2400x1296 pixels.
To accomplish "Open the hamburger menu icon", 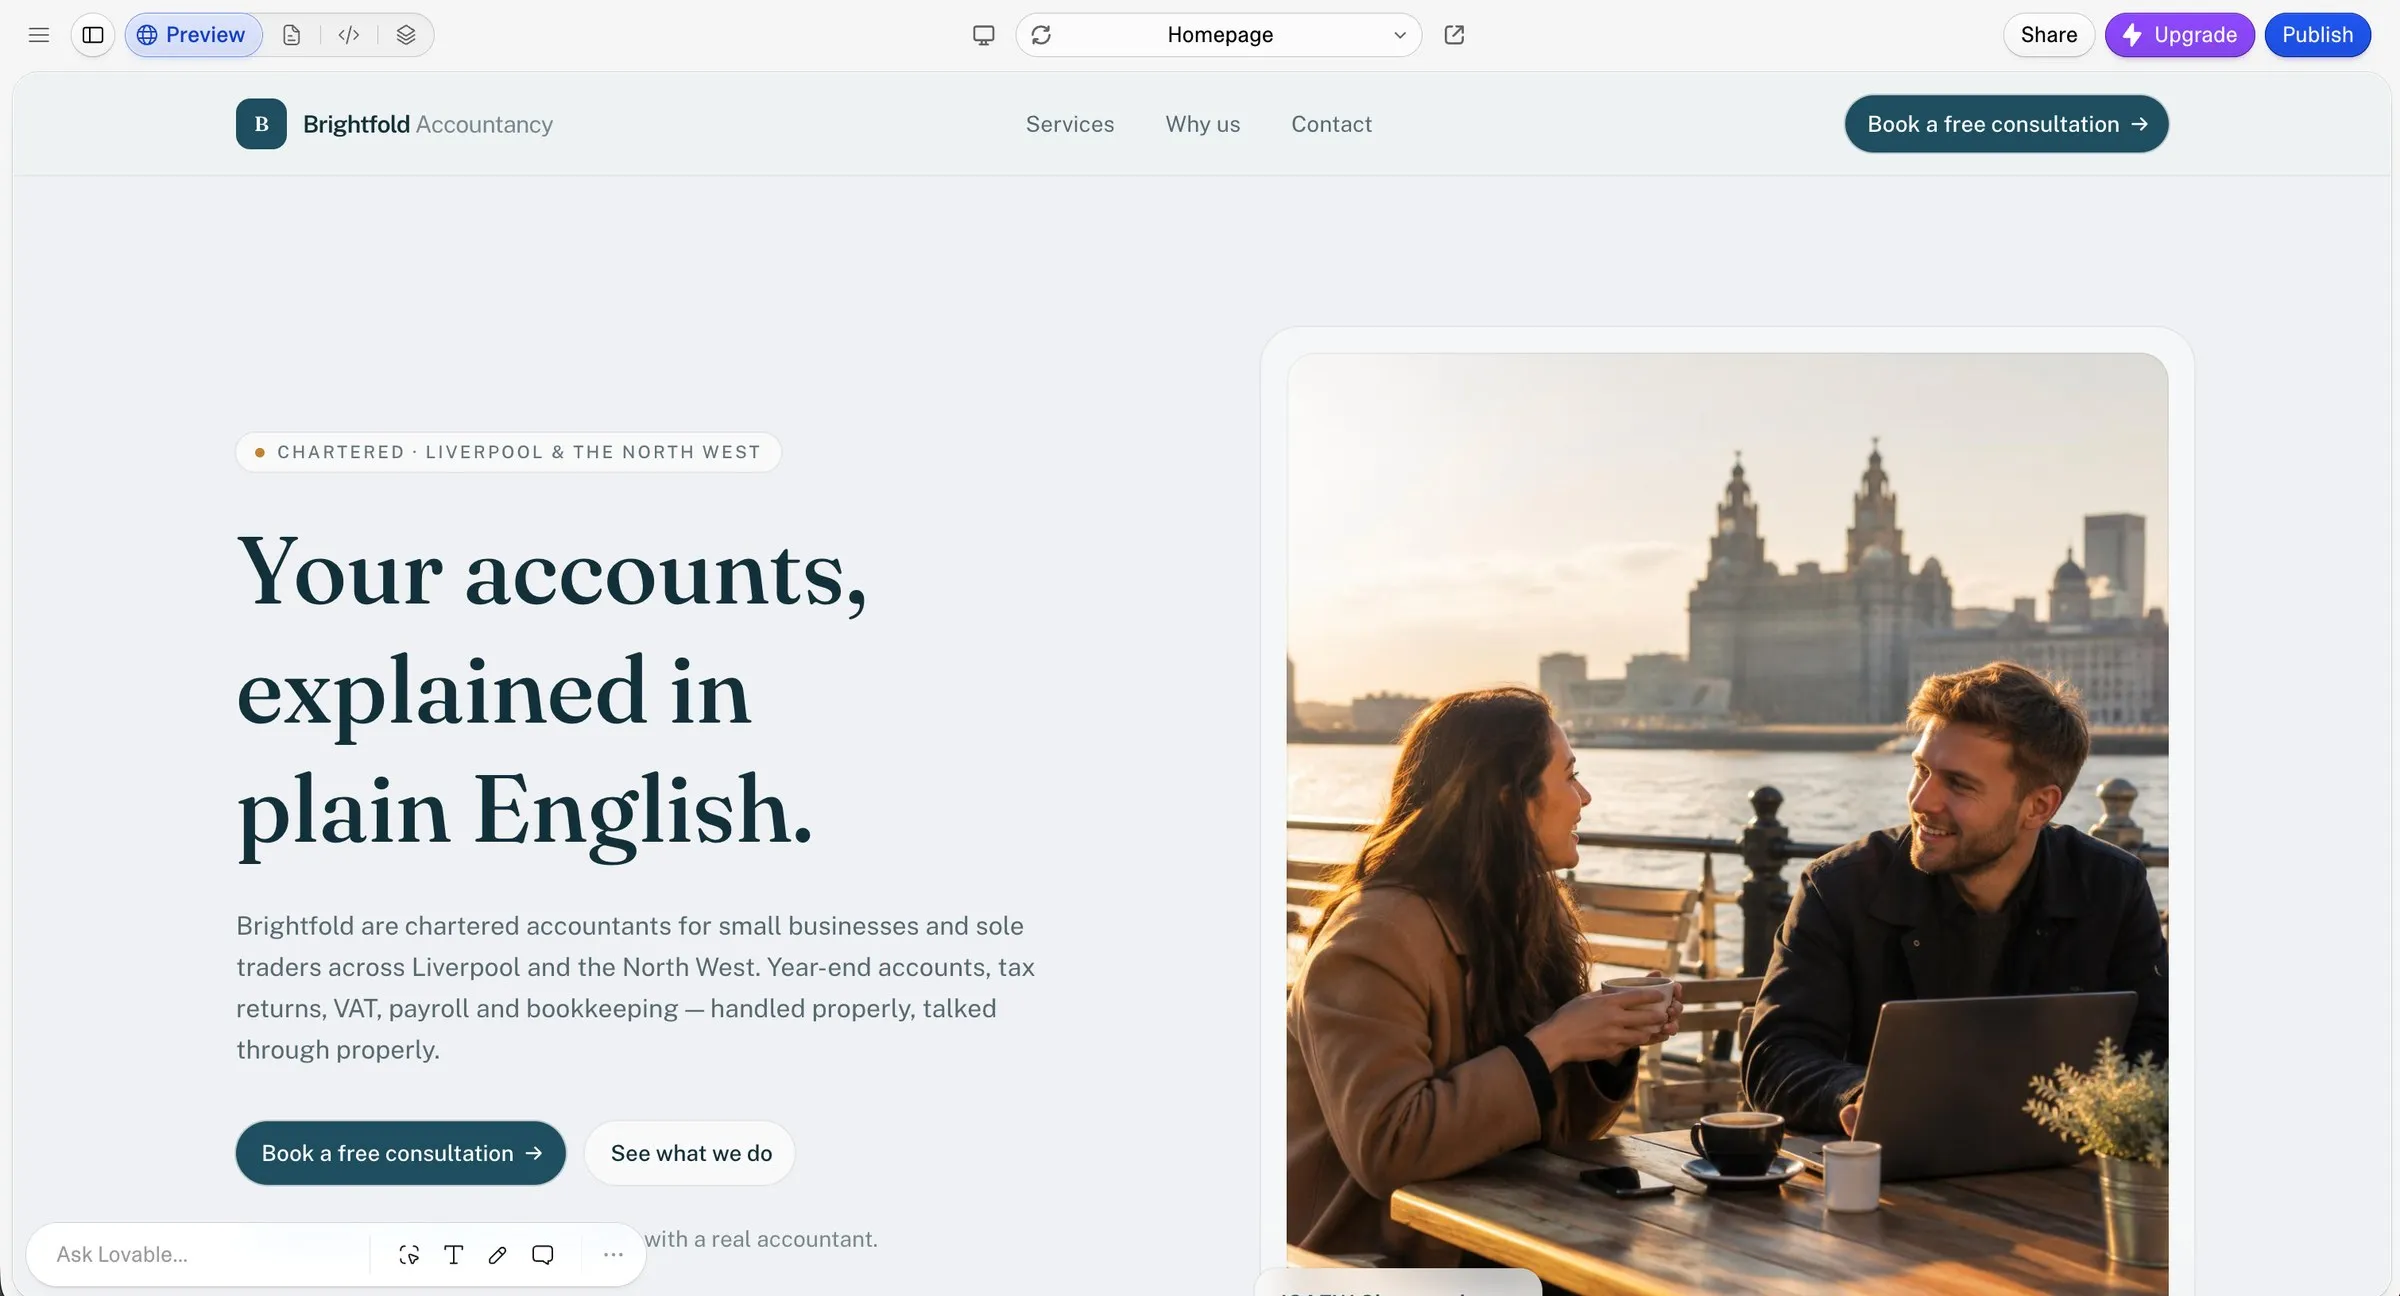I will [x=39, y=35].
